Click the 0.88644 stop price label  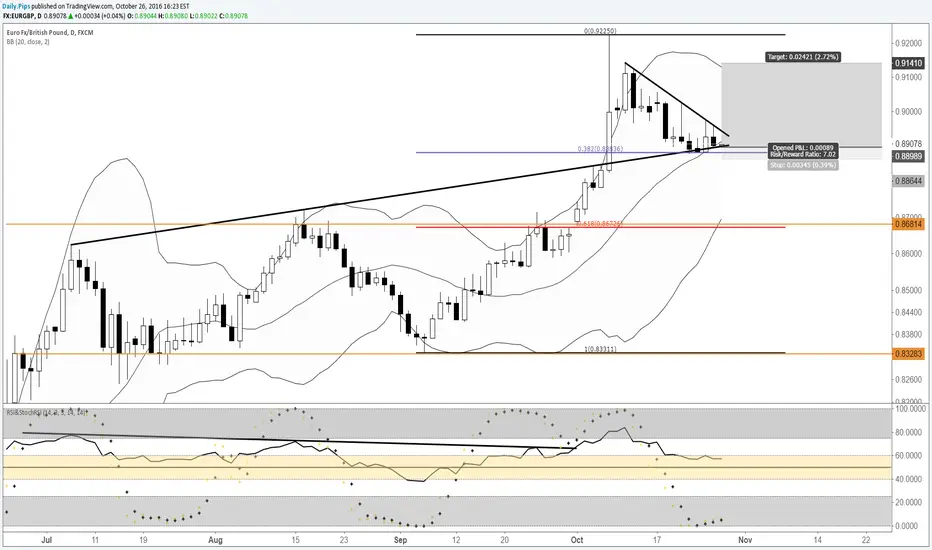pos(908,180)
